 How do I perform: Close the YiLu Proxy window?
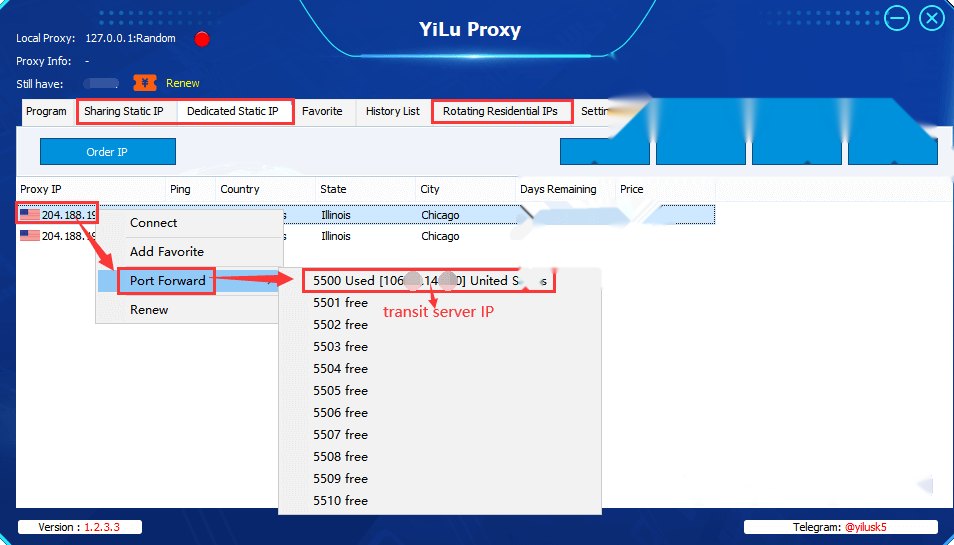(931, 18)
